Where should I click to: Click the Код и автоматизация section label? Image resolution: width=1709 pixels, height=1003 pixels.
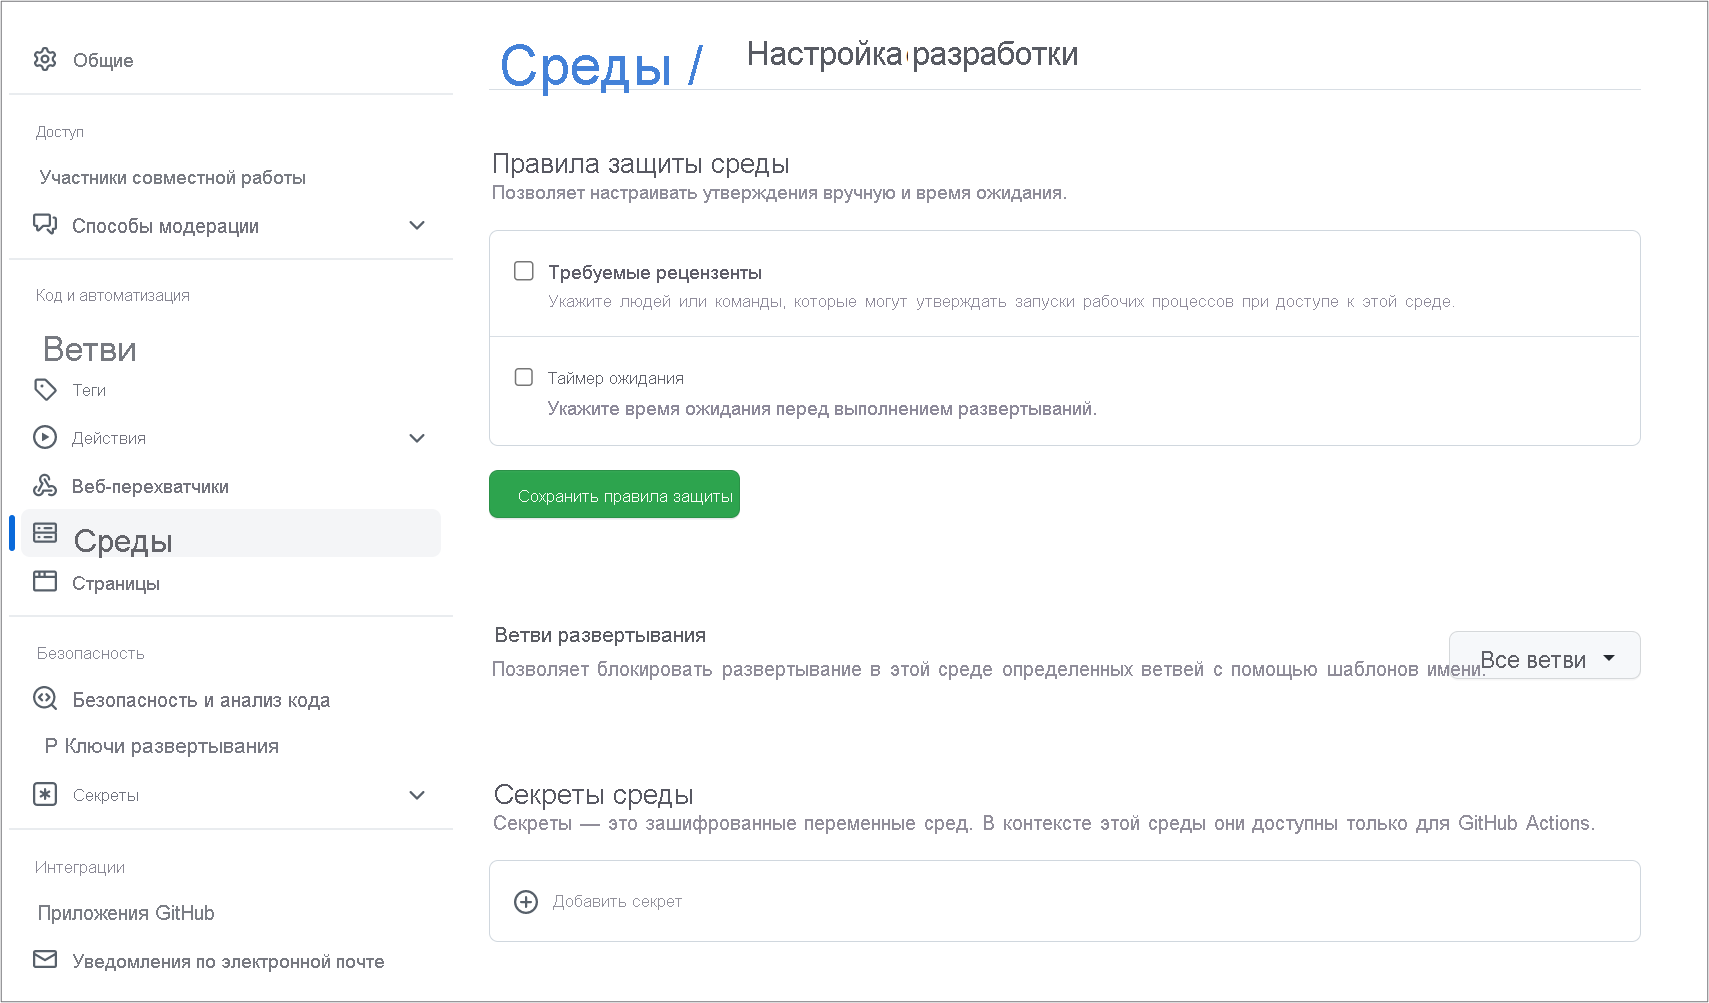click(x=113, y=295)
